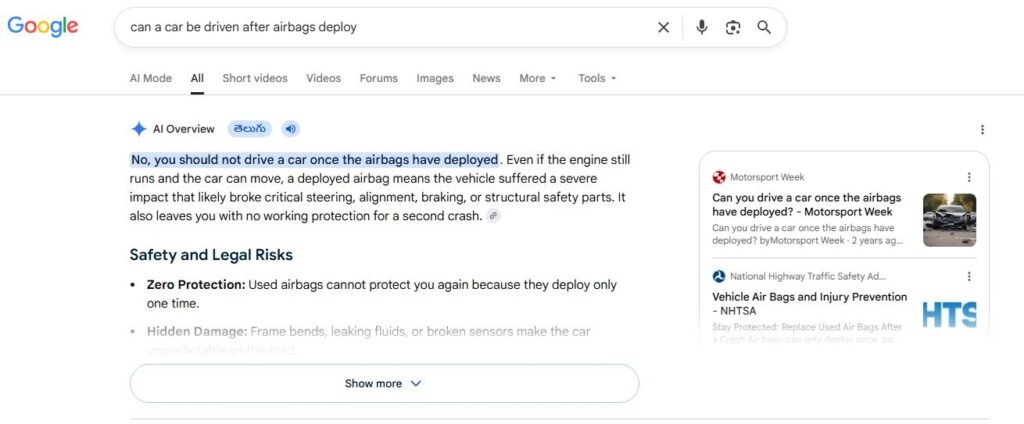Clear the search query with the X icon

[x=664, y=27]
